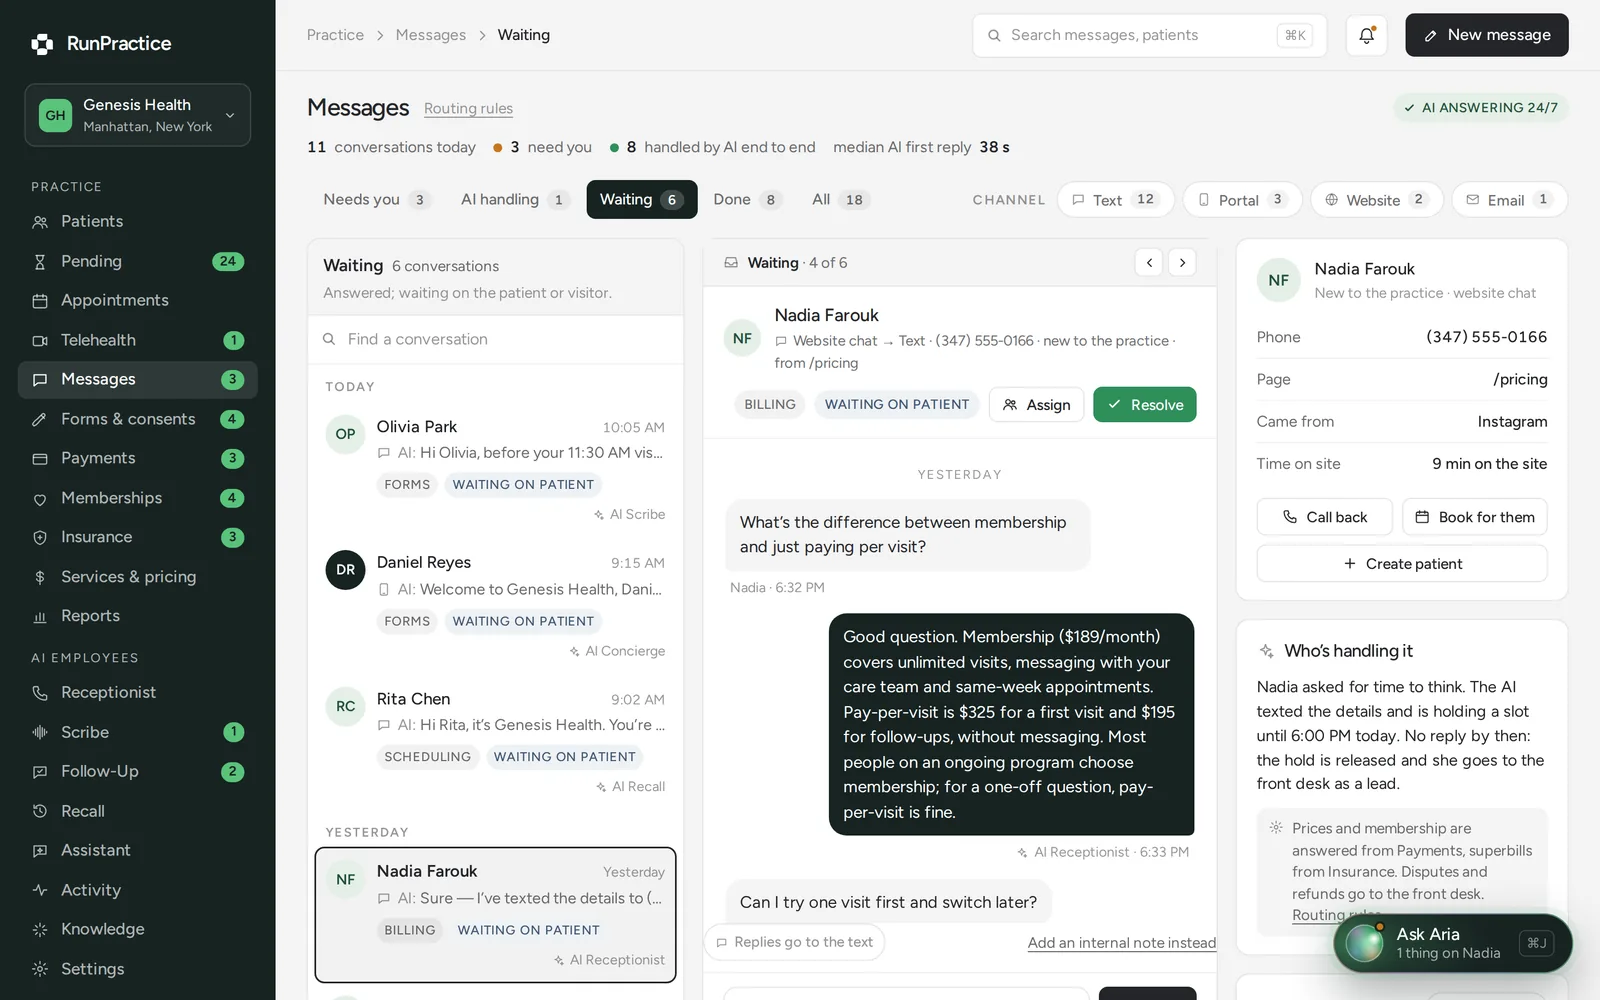
Task: Filter by the Email channel
Action: tap(1509, 200)
